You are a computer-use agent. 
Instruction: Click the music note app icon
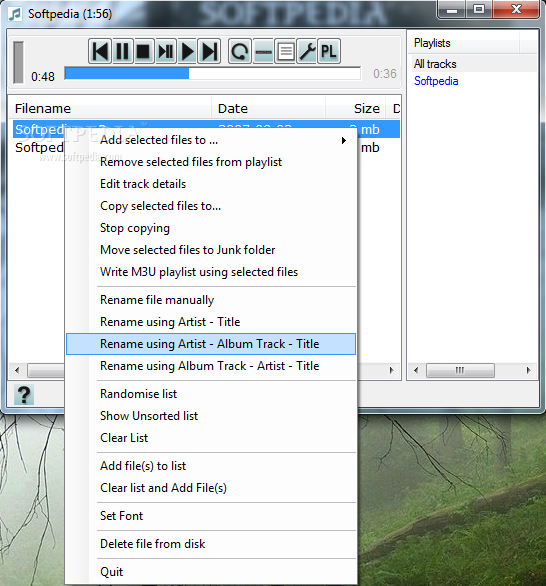pos(15,14)
